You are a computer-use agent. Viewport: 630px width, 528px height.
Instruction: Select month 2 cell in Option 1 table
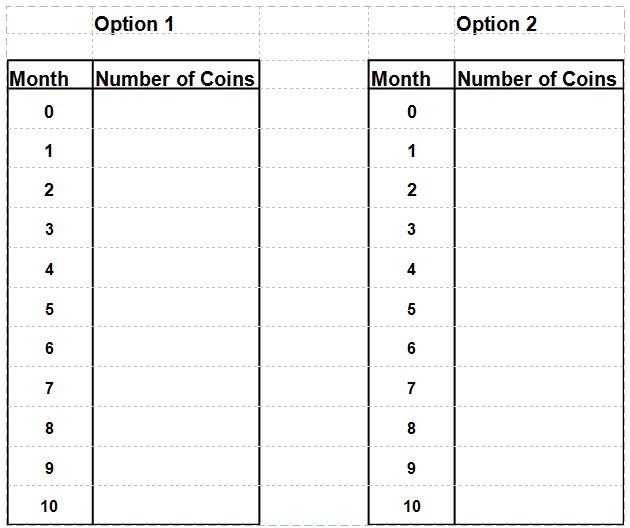pyautogui.click(x=49, y=190)
